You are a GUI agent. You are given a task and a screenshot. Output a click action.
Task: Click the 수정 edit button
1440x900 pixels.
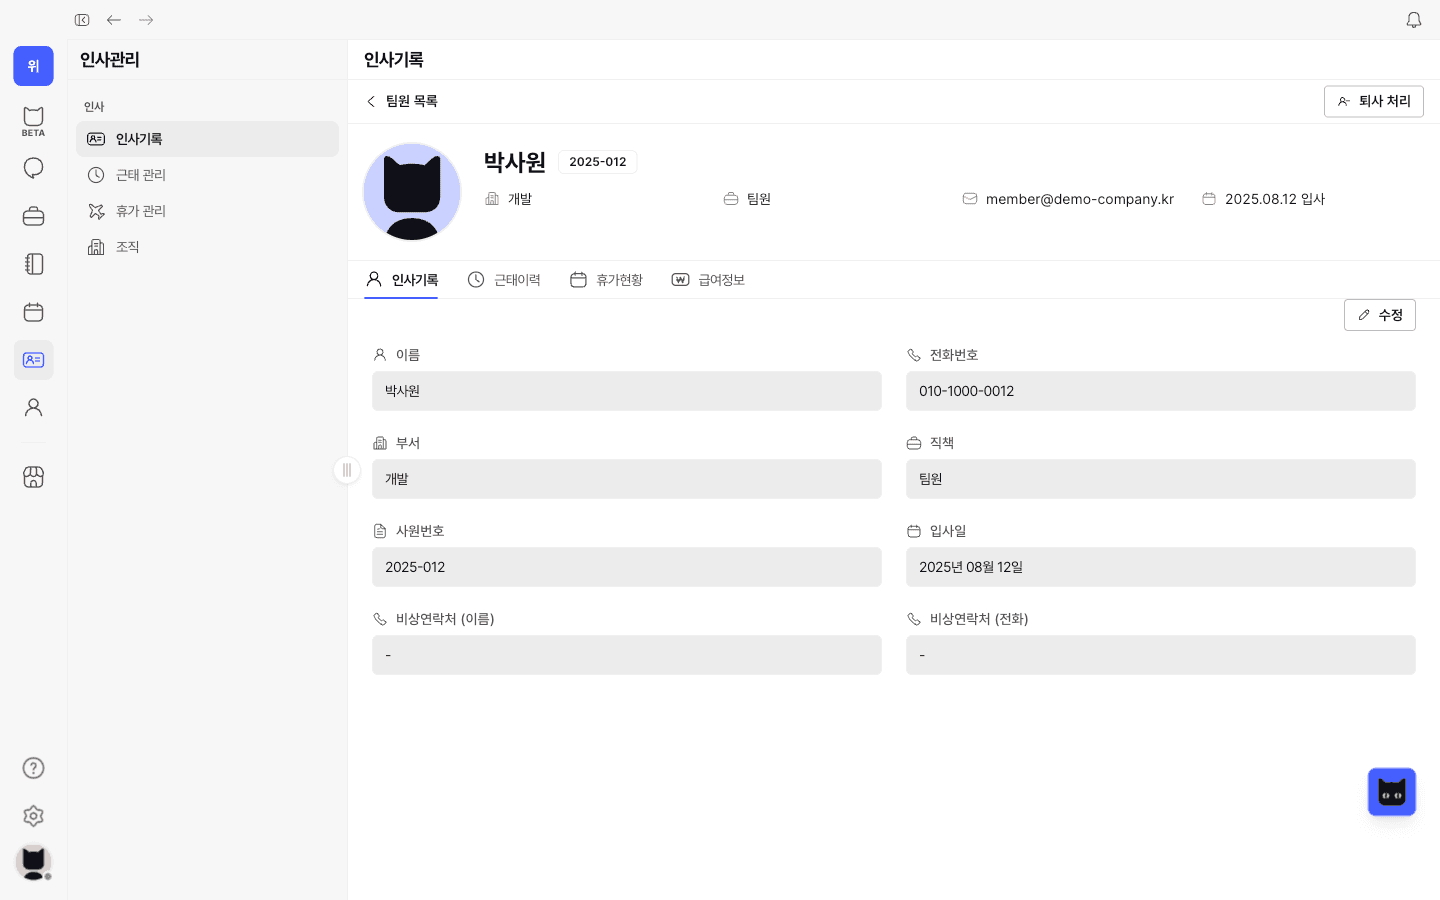(1380, 315)
